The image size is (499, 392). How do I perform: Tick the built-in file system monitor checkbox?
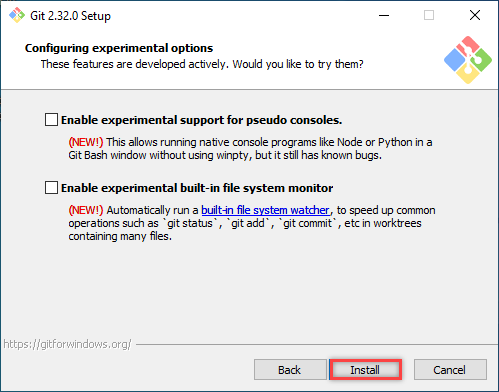point(51,188)
